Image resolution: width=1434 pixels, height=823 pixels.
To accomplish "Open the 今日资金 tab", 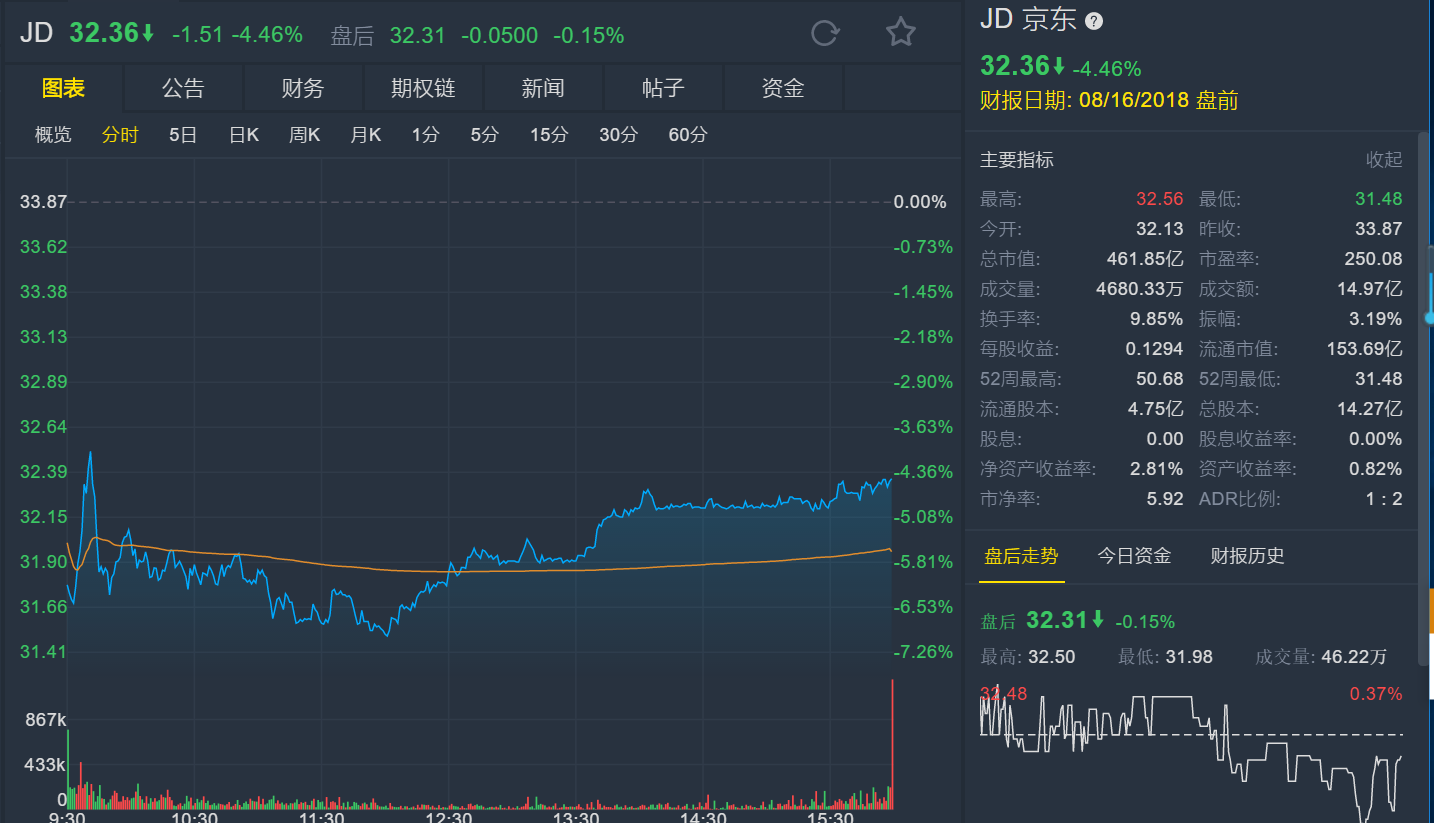I will coord(1134,556).
